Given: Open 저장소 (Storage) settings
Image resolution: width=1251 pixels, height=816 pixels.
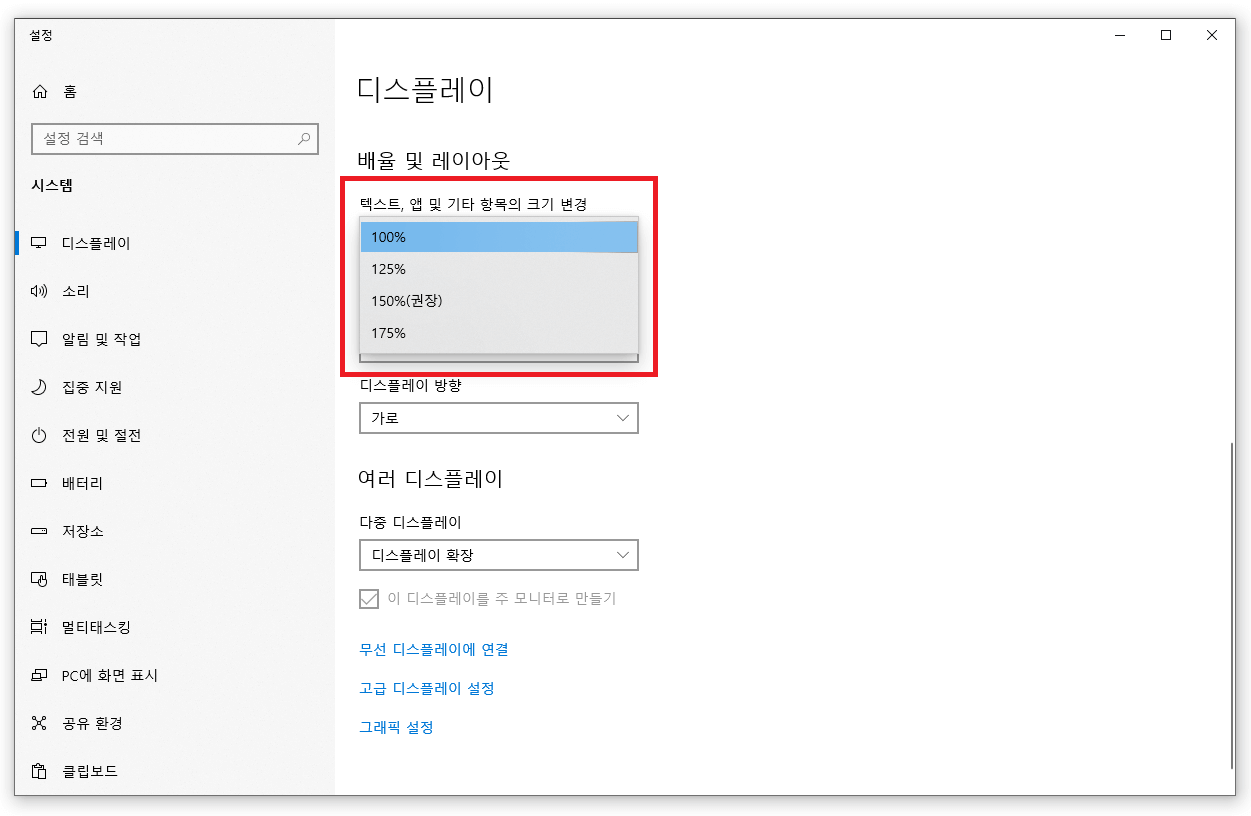Looking at the screenshot, I should click(x=85, y=531).
